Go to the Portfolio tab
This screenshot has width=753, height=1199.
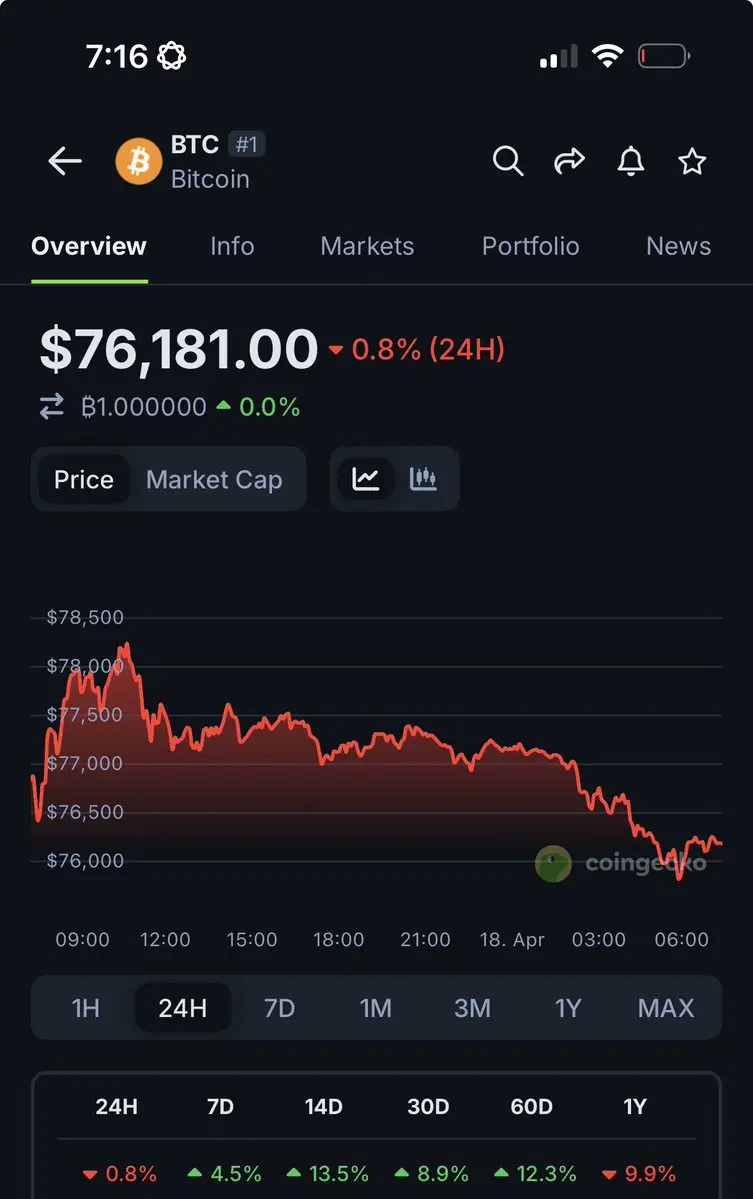coord(530,246)
